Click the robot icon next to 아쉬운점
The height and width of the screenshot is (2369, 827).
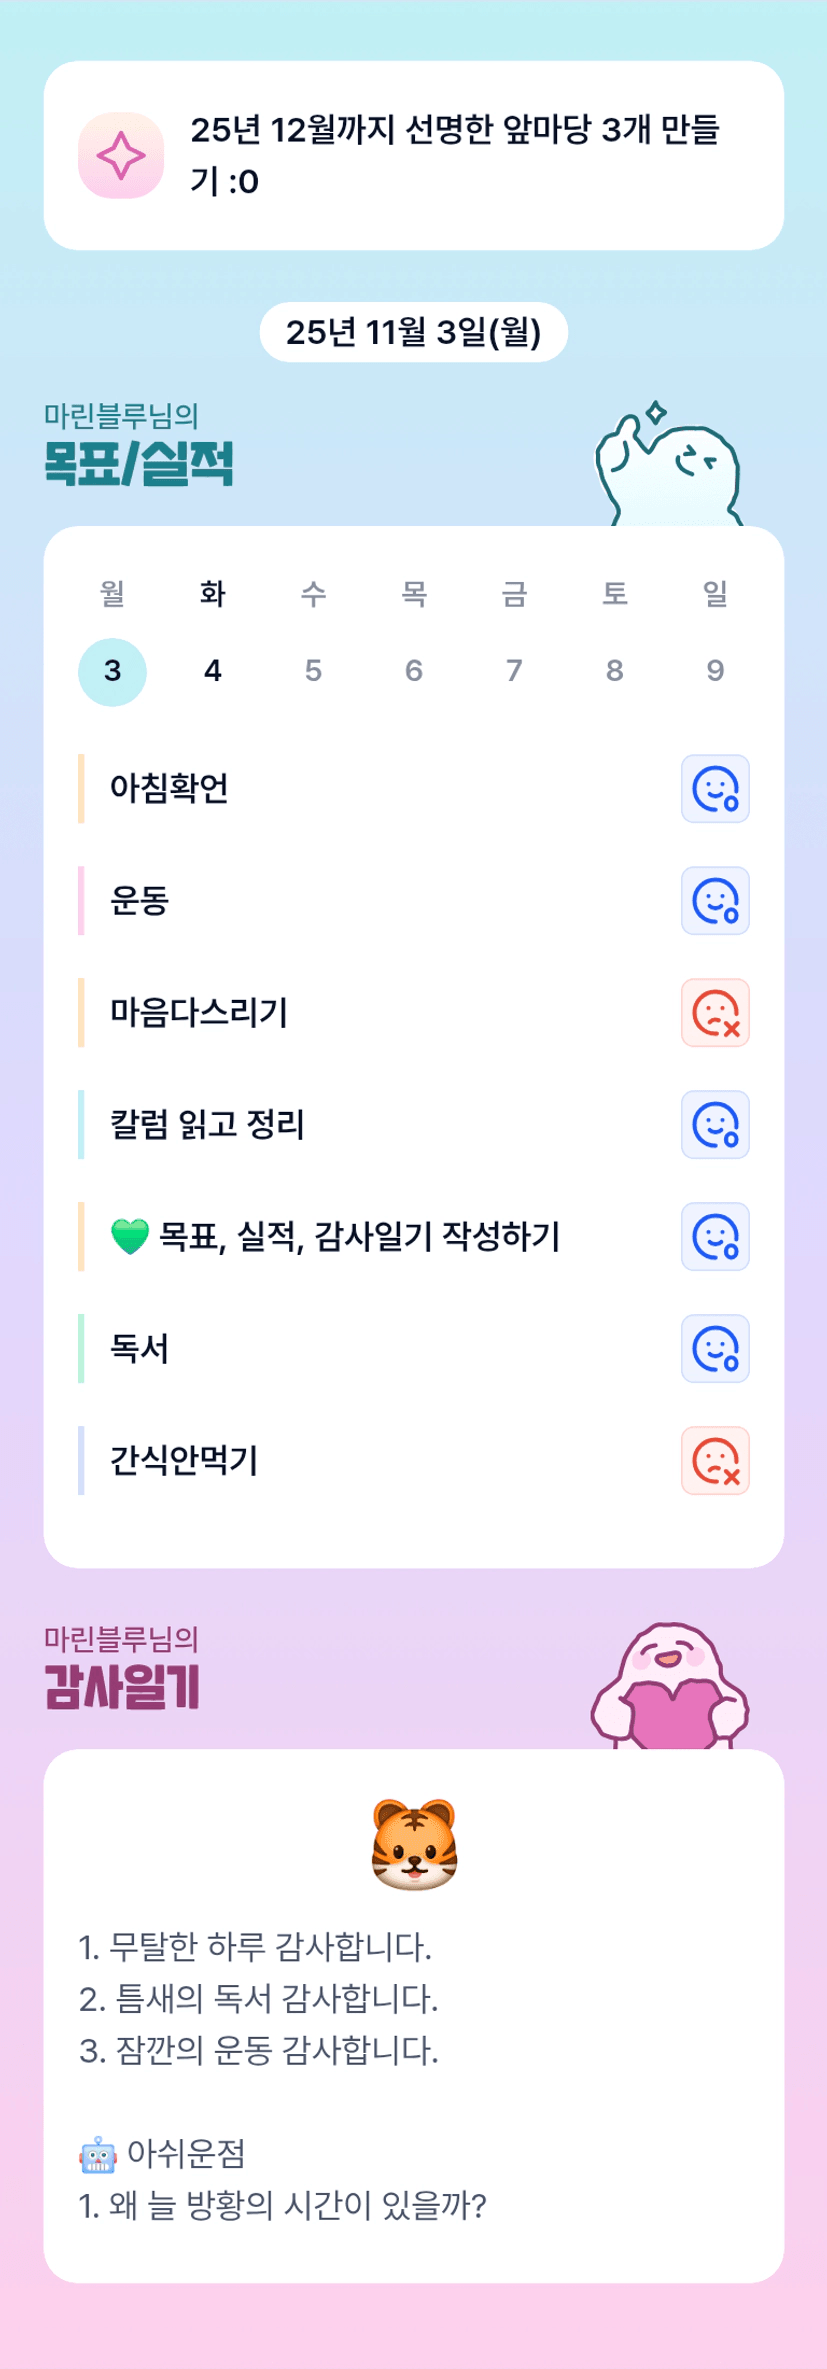(x=97, y=2154)
